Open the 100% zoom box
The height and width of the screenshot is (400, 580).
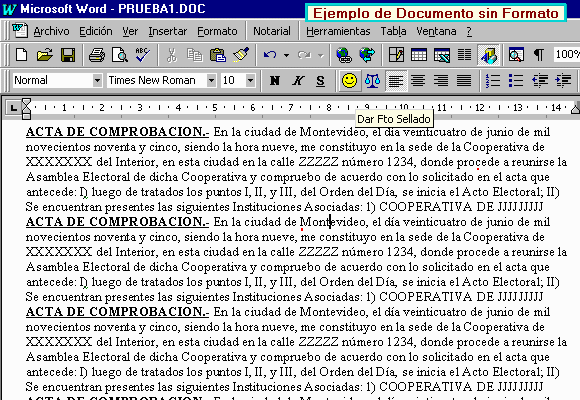pyautogui.click(x=567, y=54)
